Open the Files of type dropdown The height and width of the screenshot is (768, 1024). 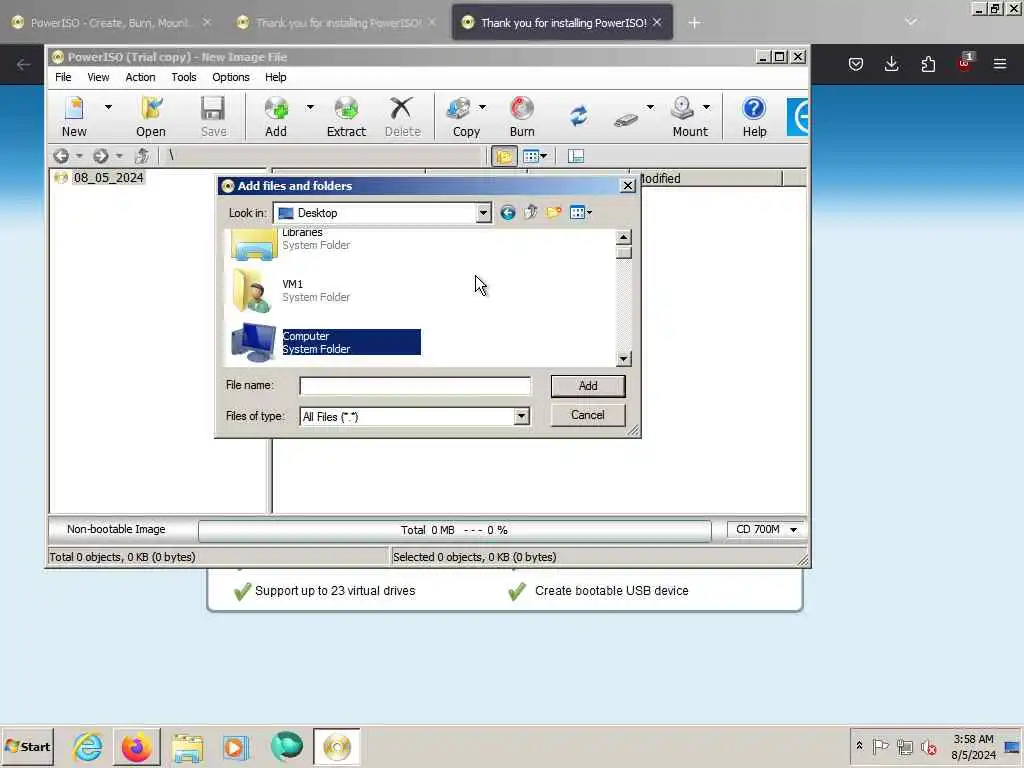pyautogui.click(x=520, y=417)
